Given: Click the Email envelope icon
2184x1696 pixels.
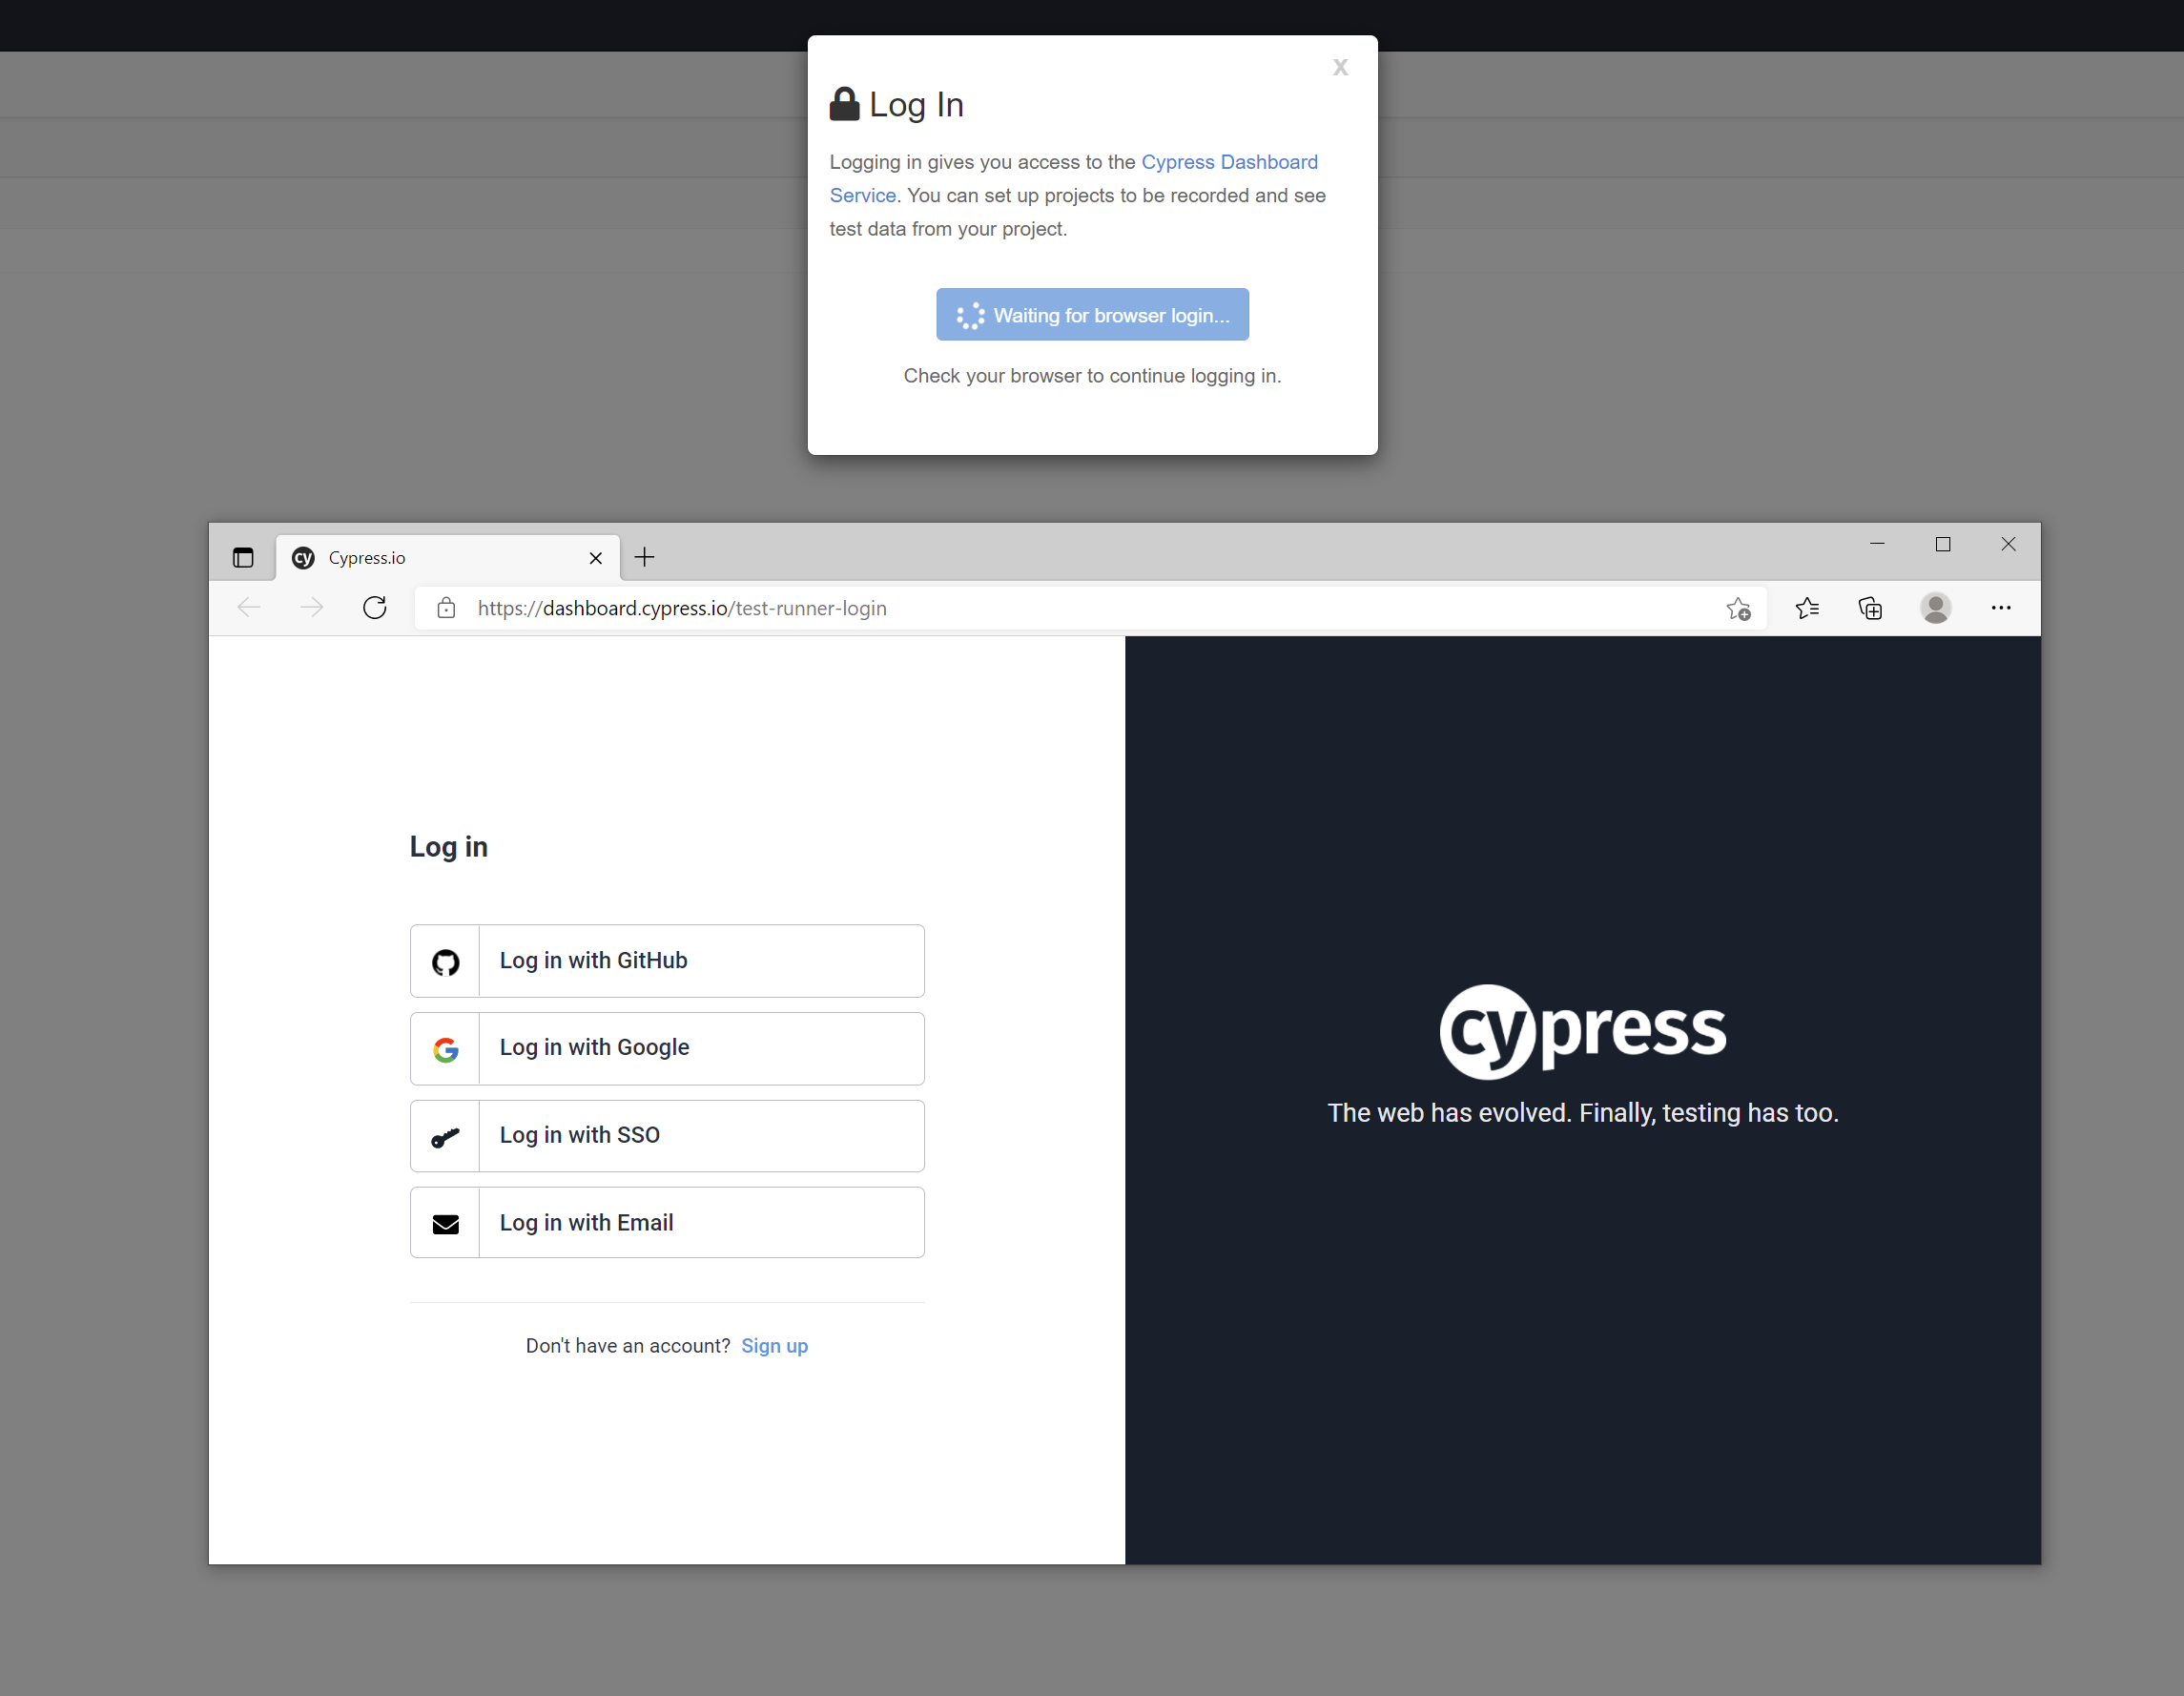Looking at the screenshot, I should [x=445, y=1224].
